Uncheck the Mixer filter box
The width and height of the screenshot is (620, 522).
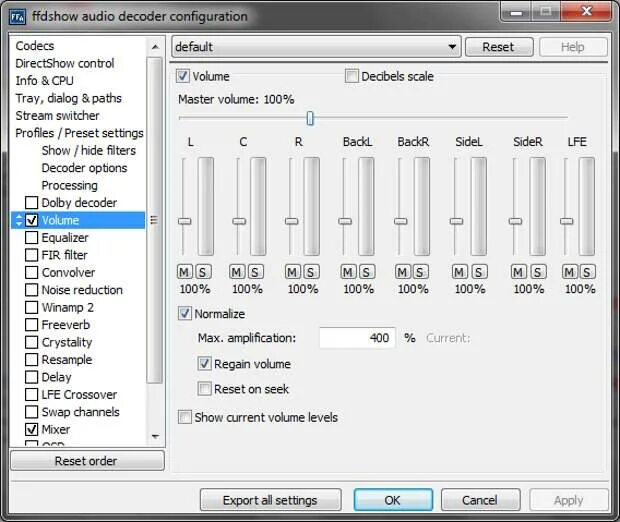pyautogui.click(x=32, y=429)
